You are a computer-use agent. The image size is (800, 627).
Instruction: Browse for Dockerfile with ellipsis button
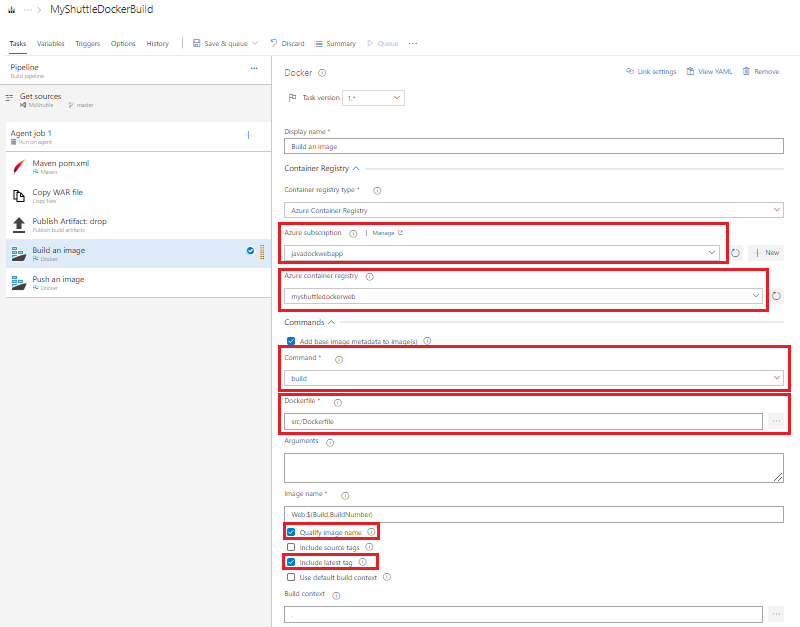pos(776,421)
